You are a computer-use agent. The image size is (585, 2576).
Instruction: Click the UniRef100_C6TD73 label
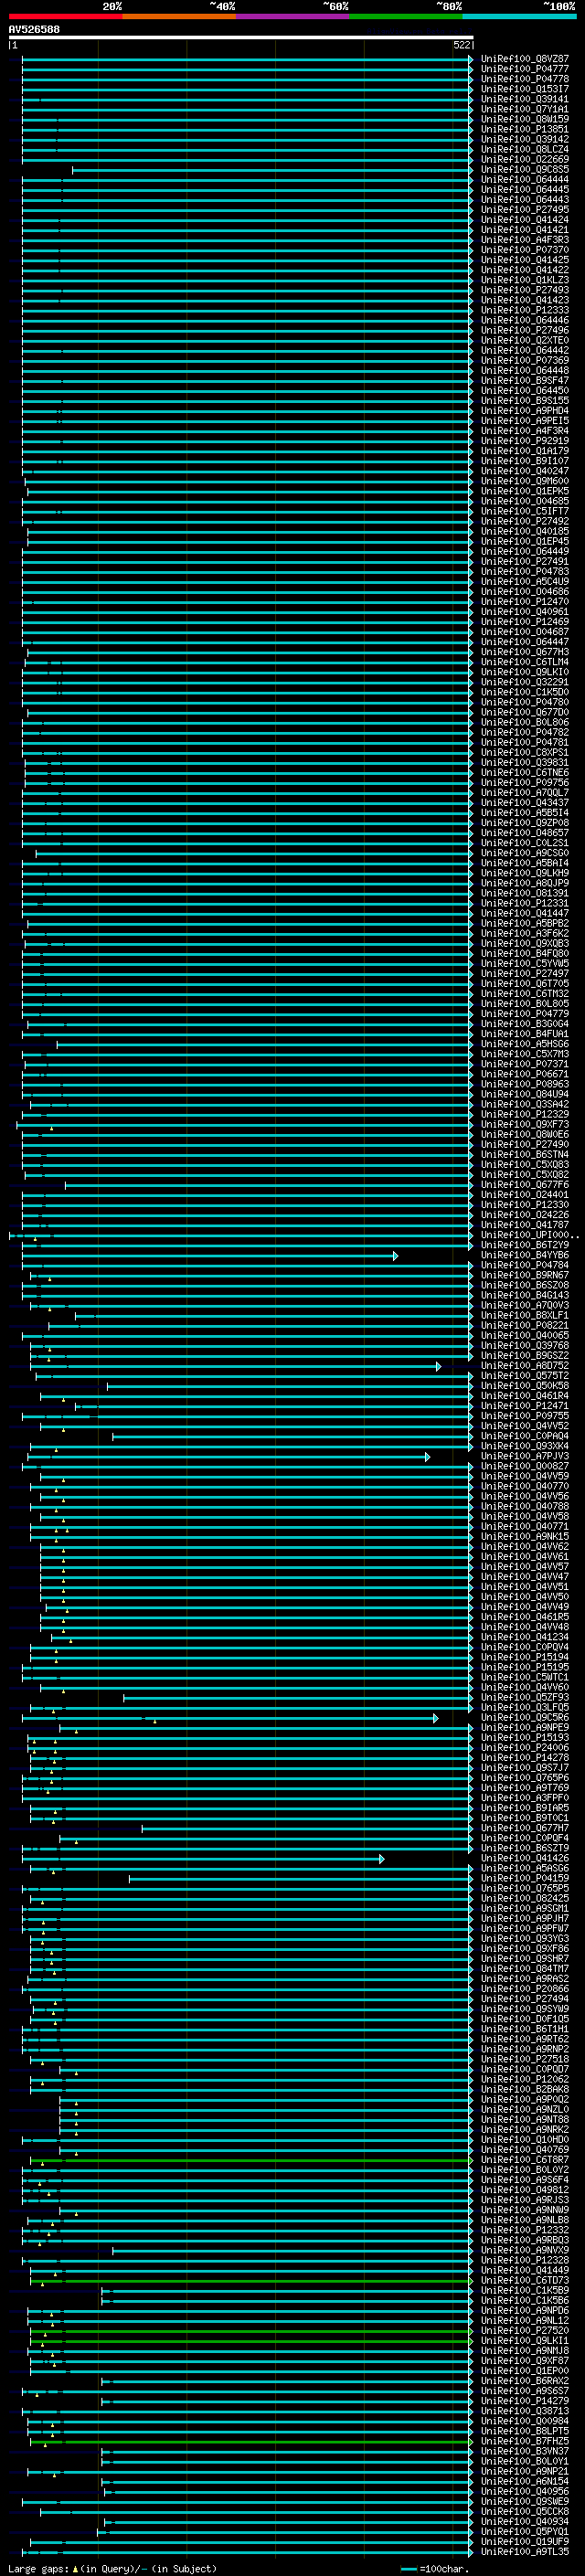(x=524, y=2280)
